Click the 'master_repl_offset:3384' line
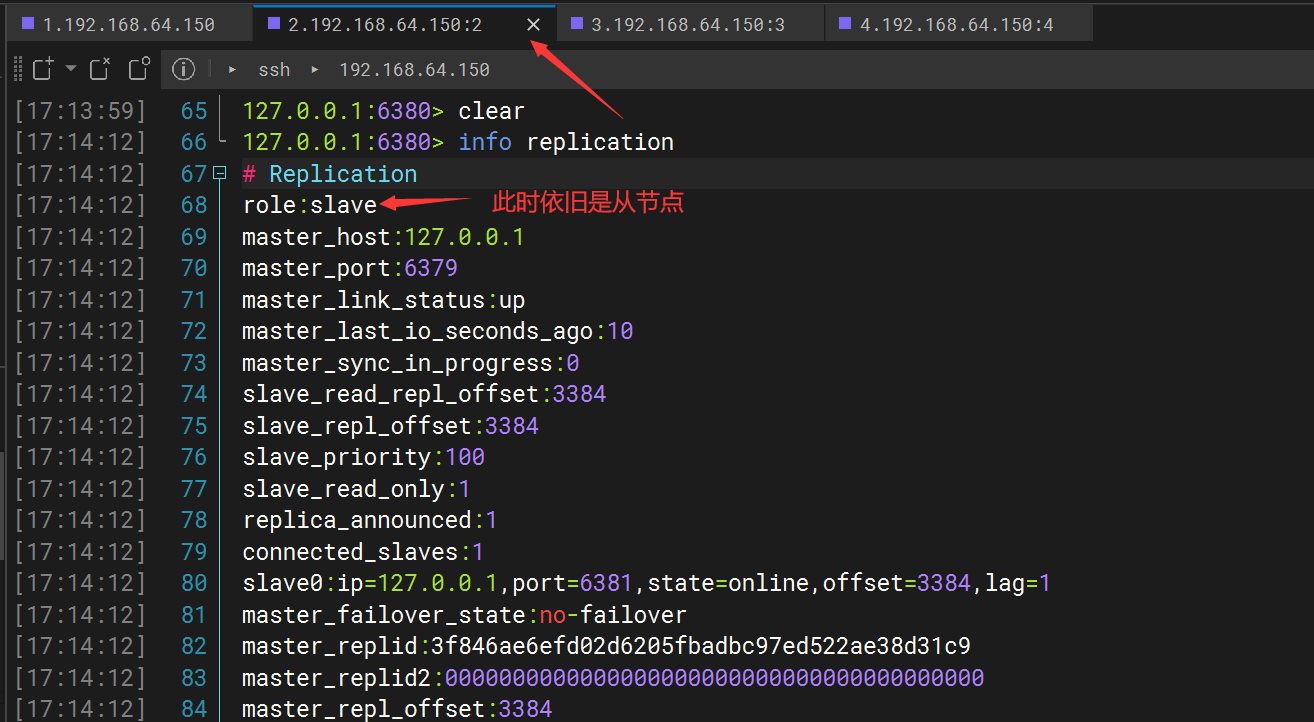Viewport: 1314px width, 722px height. tap(397, 709)
